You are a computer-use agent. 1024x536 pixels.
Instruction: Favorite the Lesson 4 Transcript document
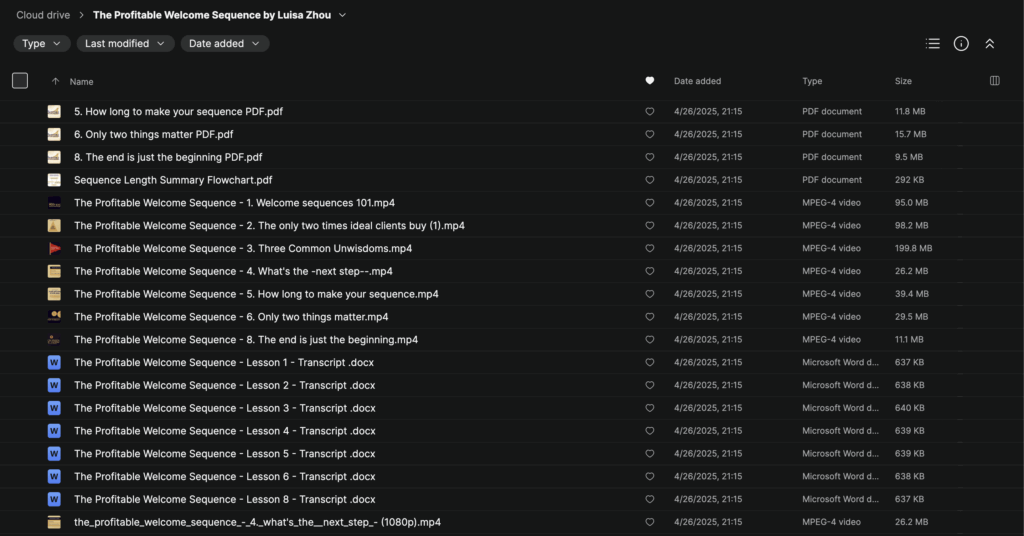[x=649, y=431]
